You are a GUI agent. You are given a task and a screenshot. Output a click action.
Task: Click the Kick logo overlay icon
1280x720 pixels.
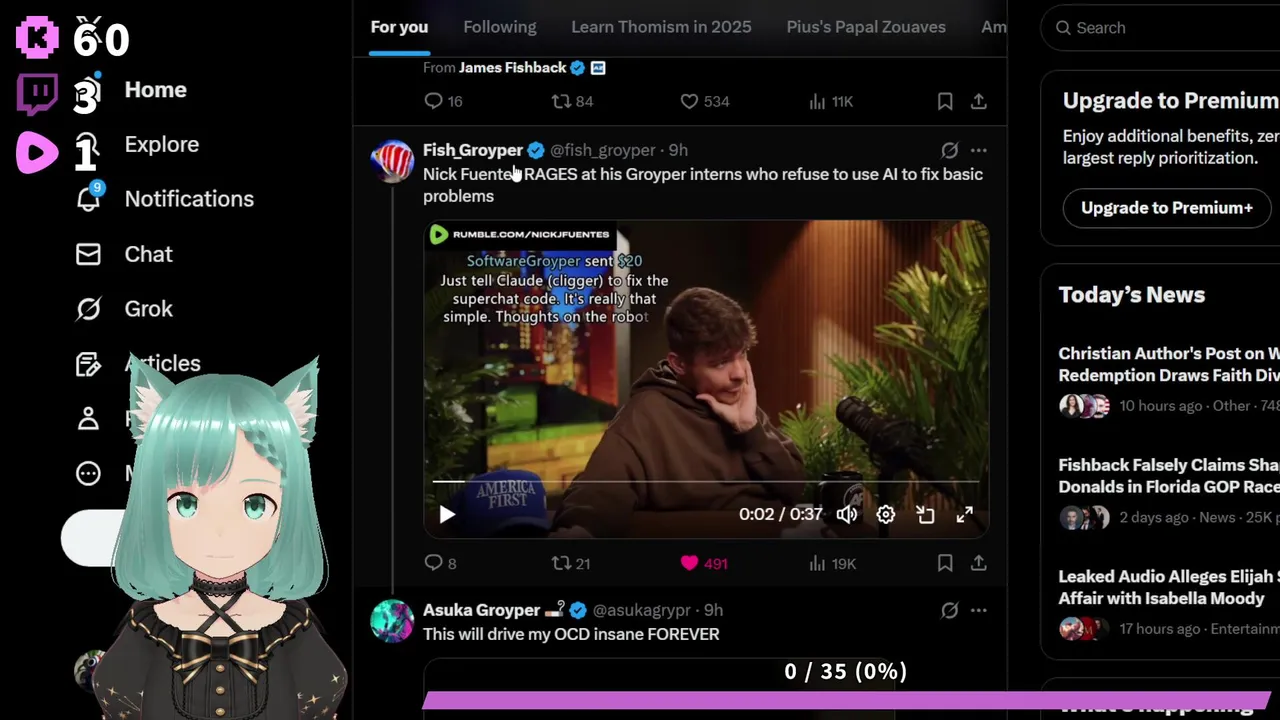38,36
